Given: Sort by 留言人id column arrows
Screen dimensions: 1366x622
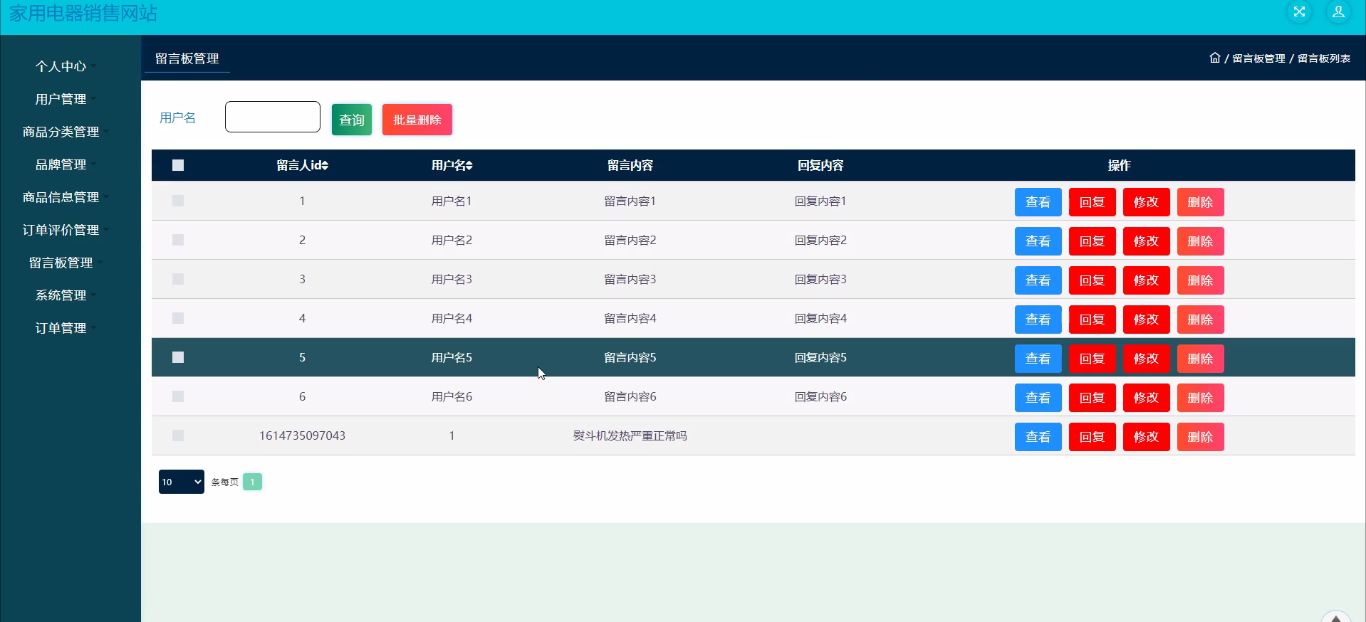Looking at the screenshot, I should 325,166.
